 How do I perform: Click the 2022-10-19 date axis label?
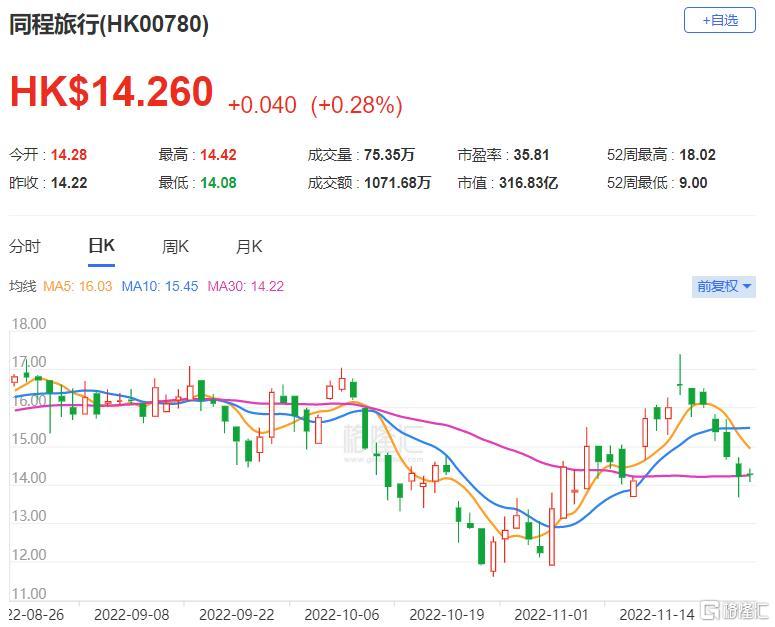coord(447,615)
